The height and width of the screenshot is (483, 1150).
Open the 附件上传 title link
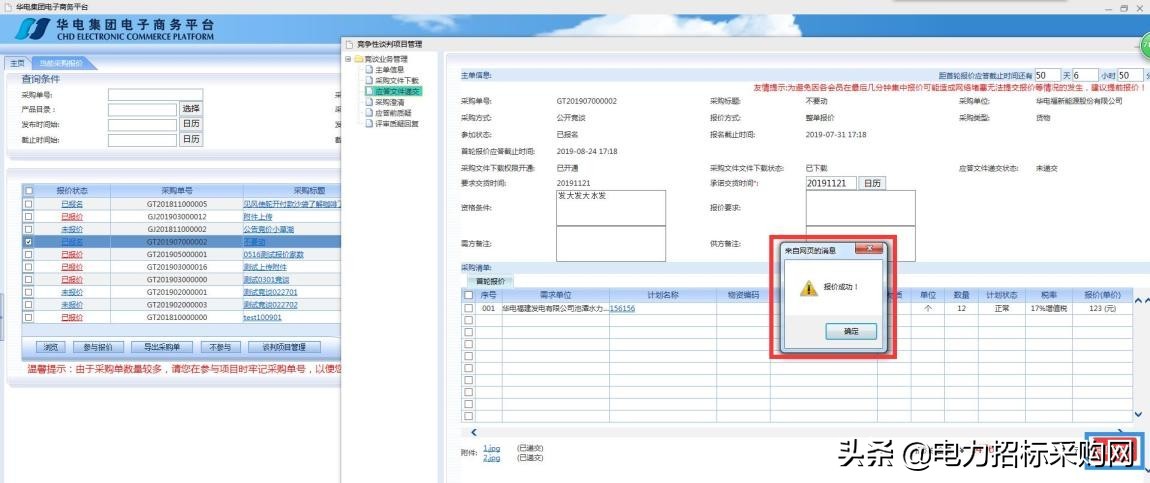tap(258, 217)
